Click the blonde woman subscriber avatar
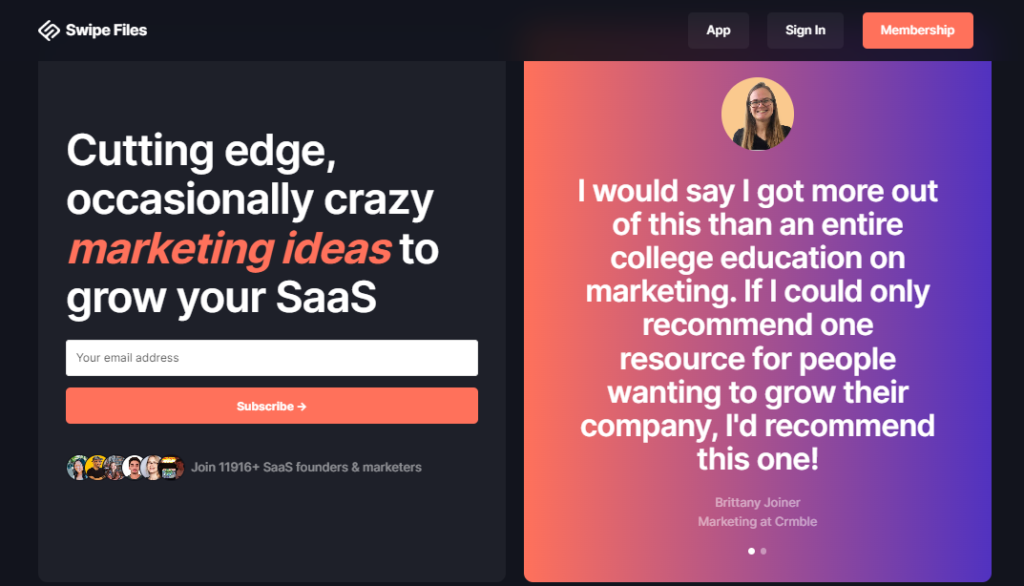Viewport: 1024px width, 586px height. [153, 467]
